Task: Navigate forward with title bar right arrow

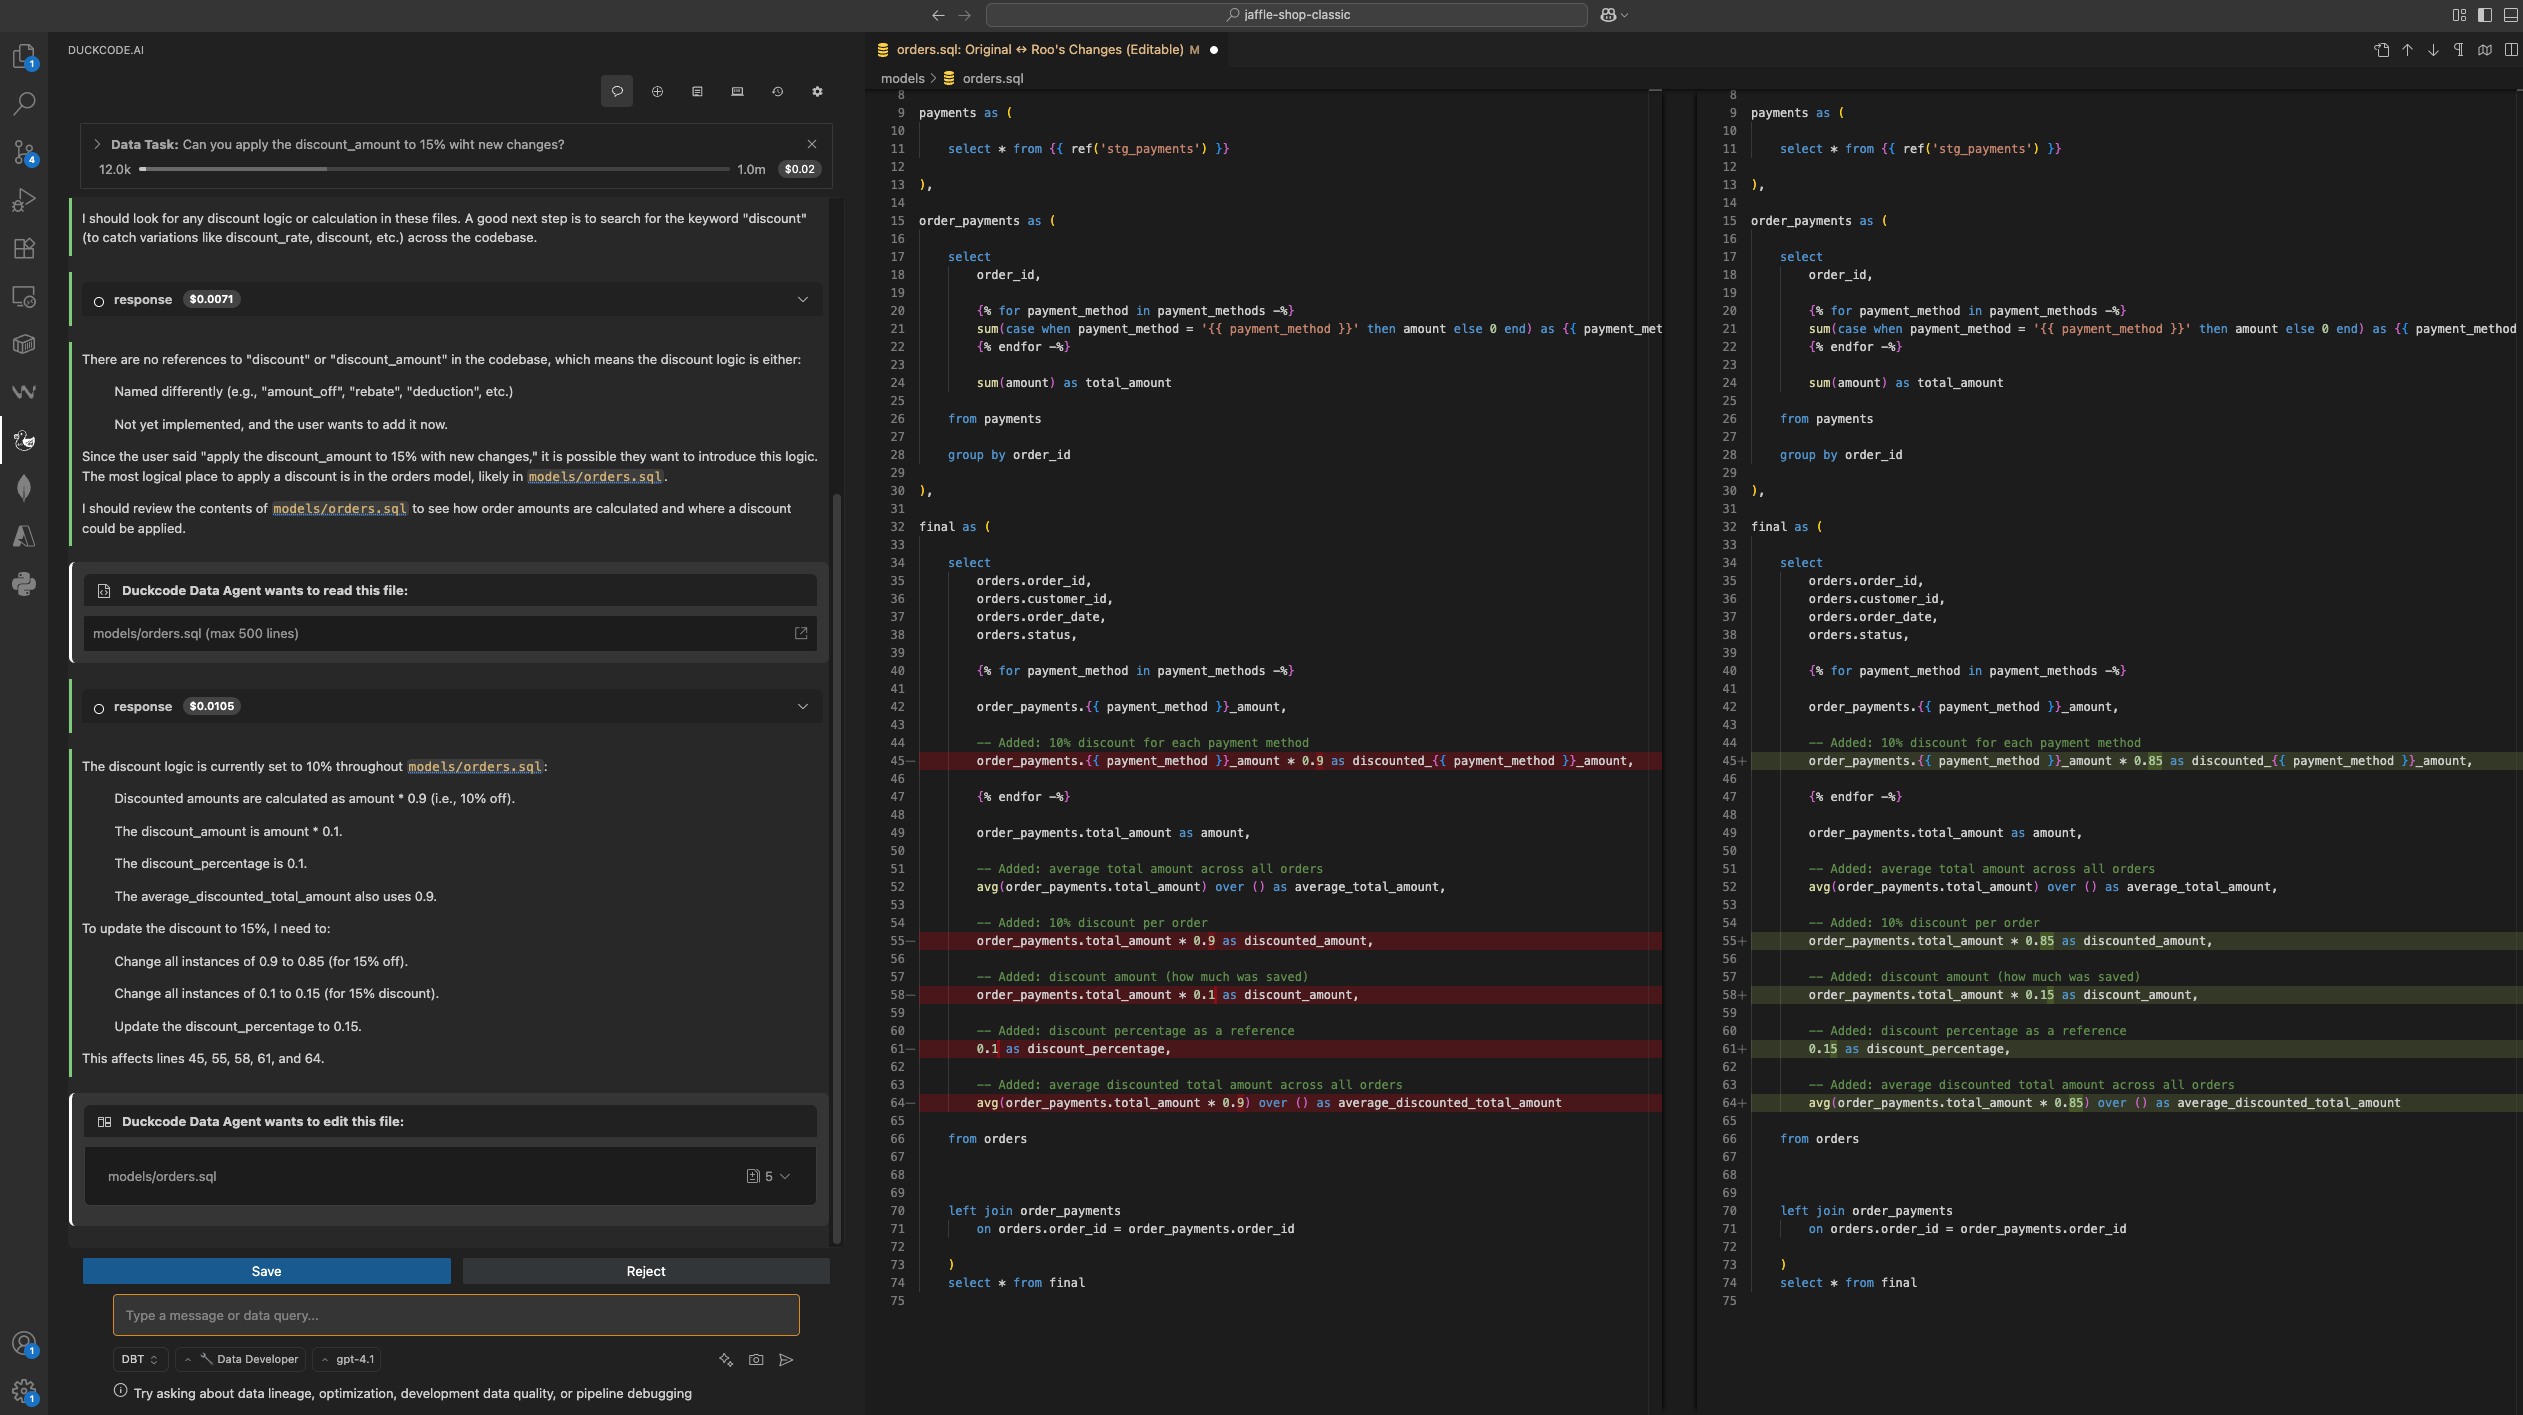Action: pyautogui.click(x=964, y=15)
